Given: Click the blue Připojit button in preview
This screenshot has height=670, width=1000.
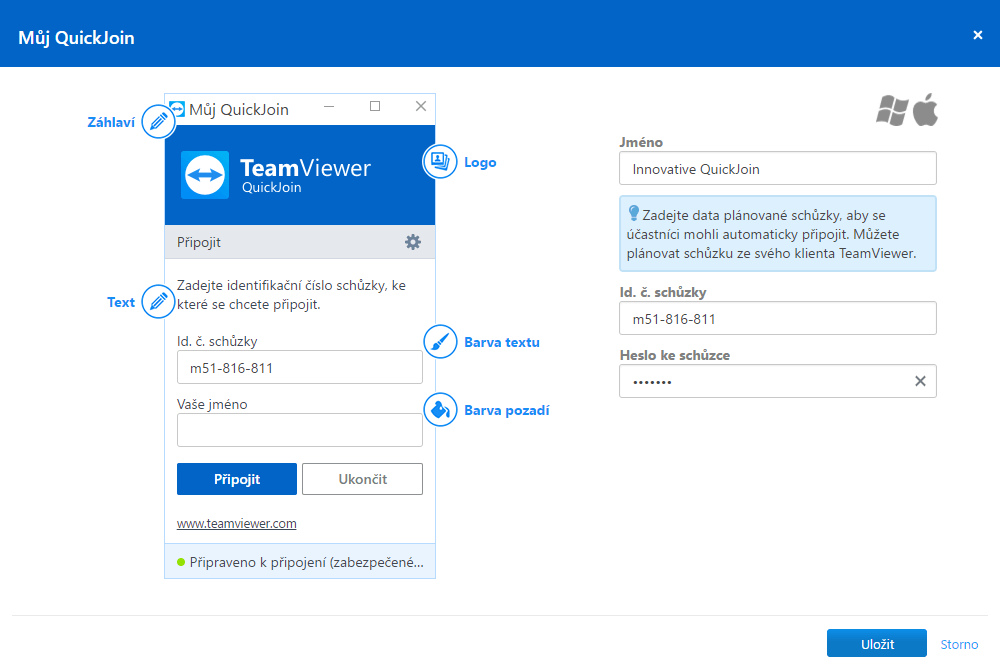Looking at the screenshot, I should (x=237, y=479).
